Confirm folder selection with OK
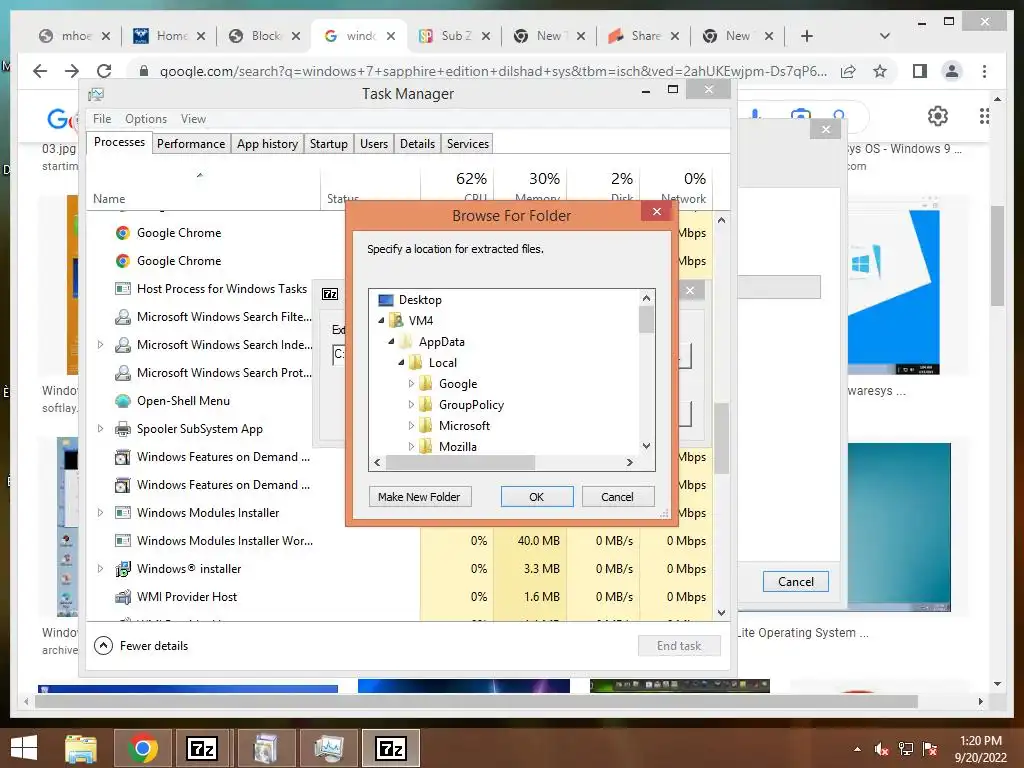Image resolution: width=1024 pixels, height=768 pixels. (537, 497)
